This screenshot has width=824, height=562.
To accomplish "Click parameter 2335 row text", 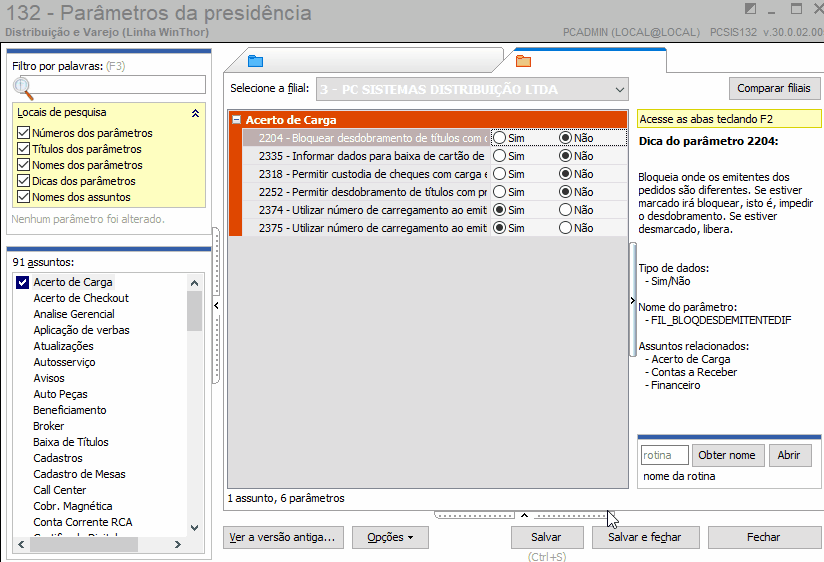I will point(372,156).
